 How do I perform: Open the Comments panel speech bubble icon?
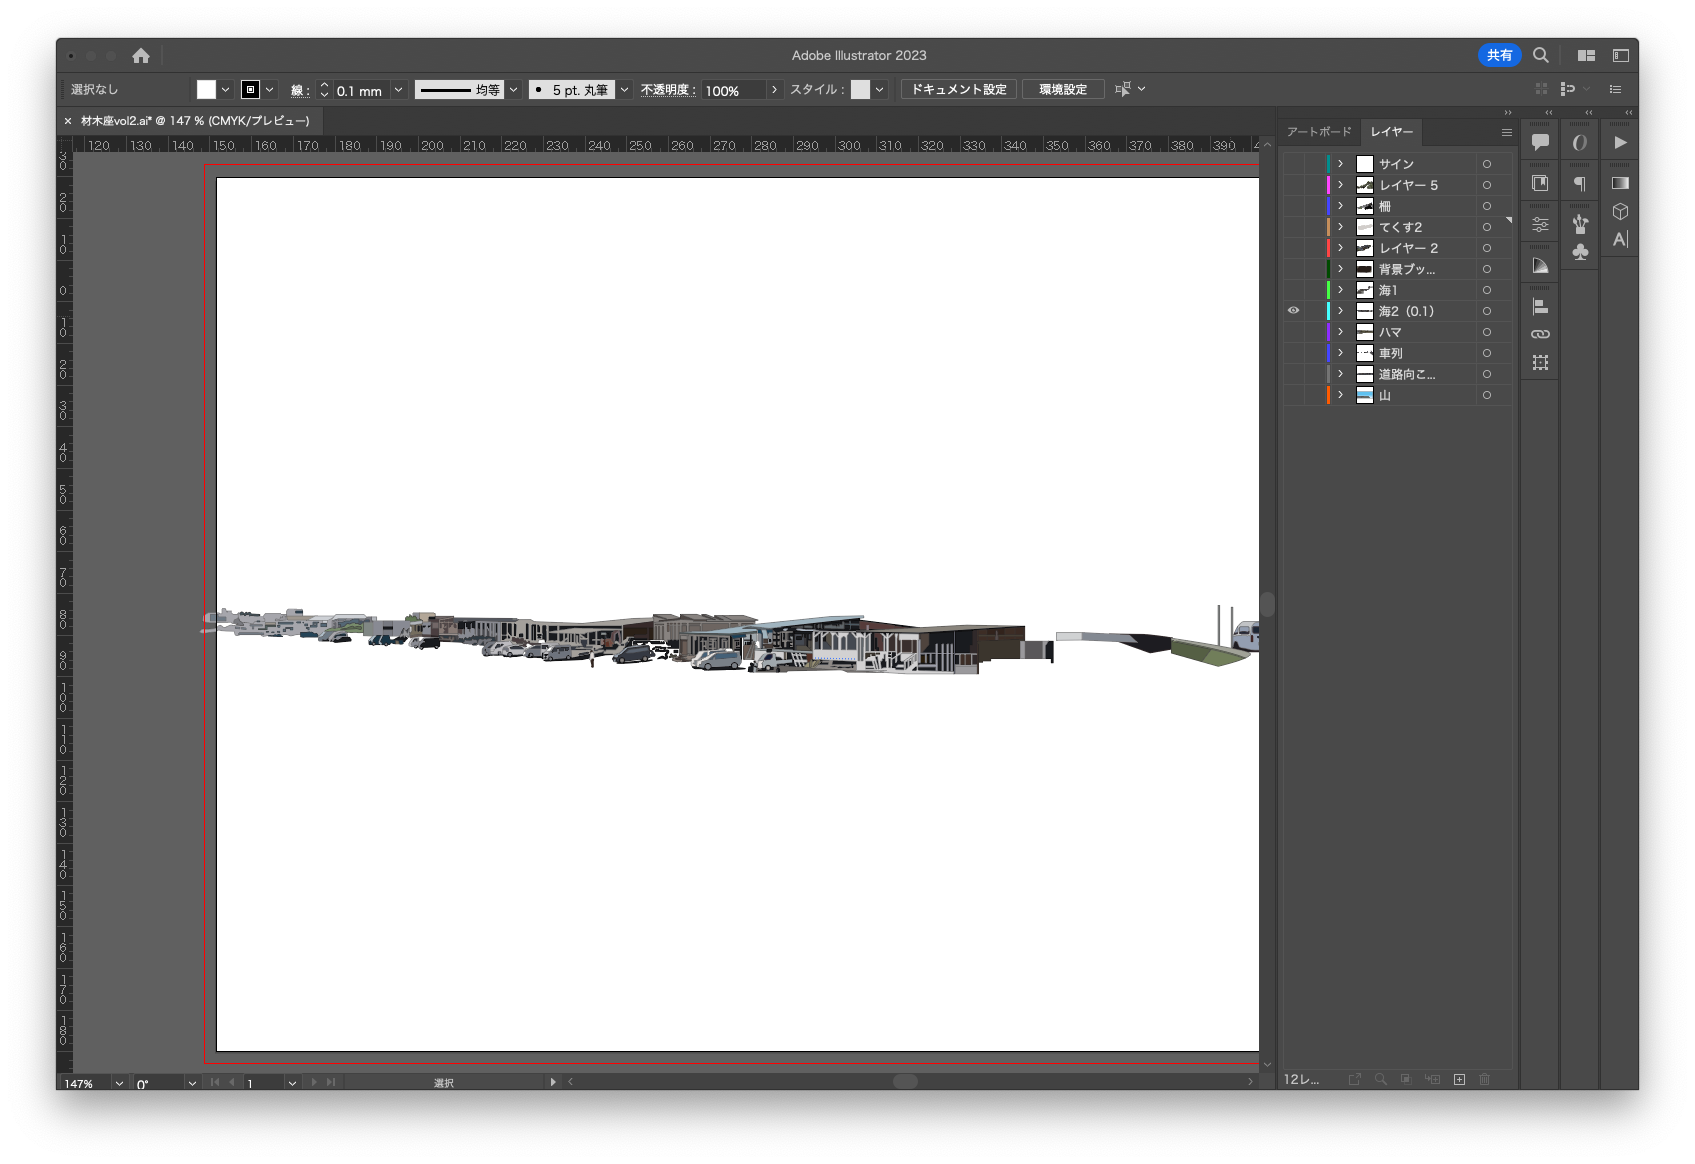tap(1540, 142)
